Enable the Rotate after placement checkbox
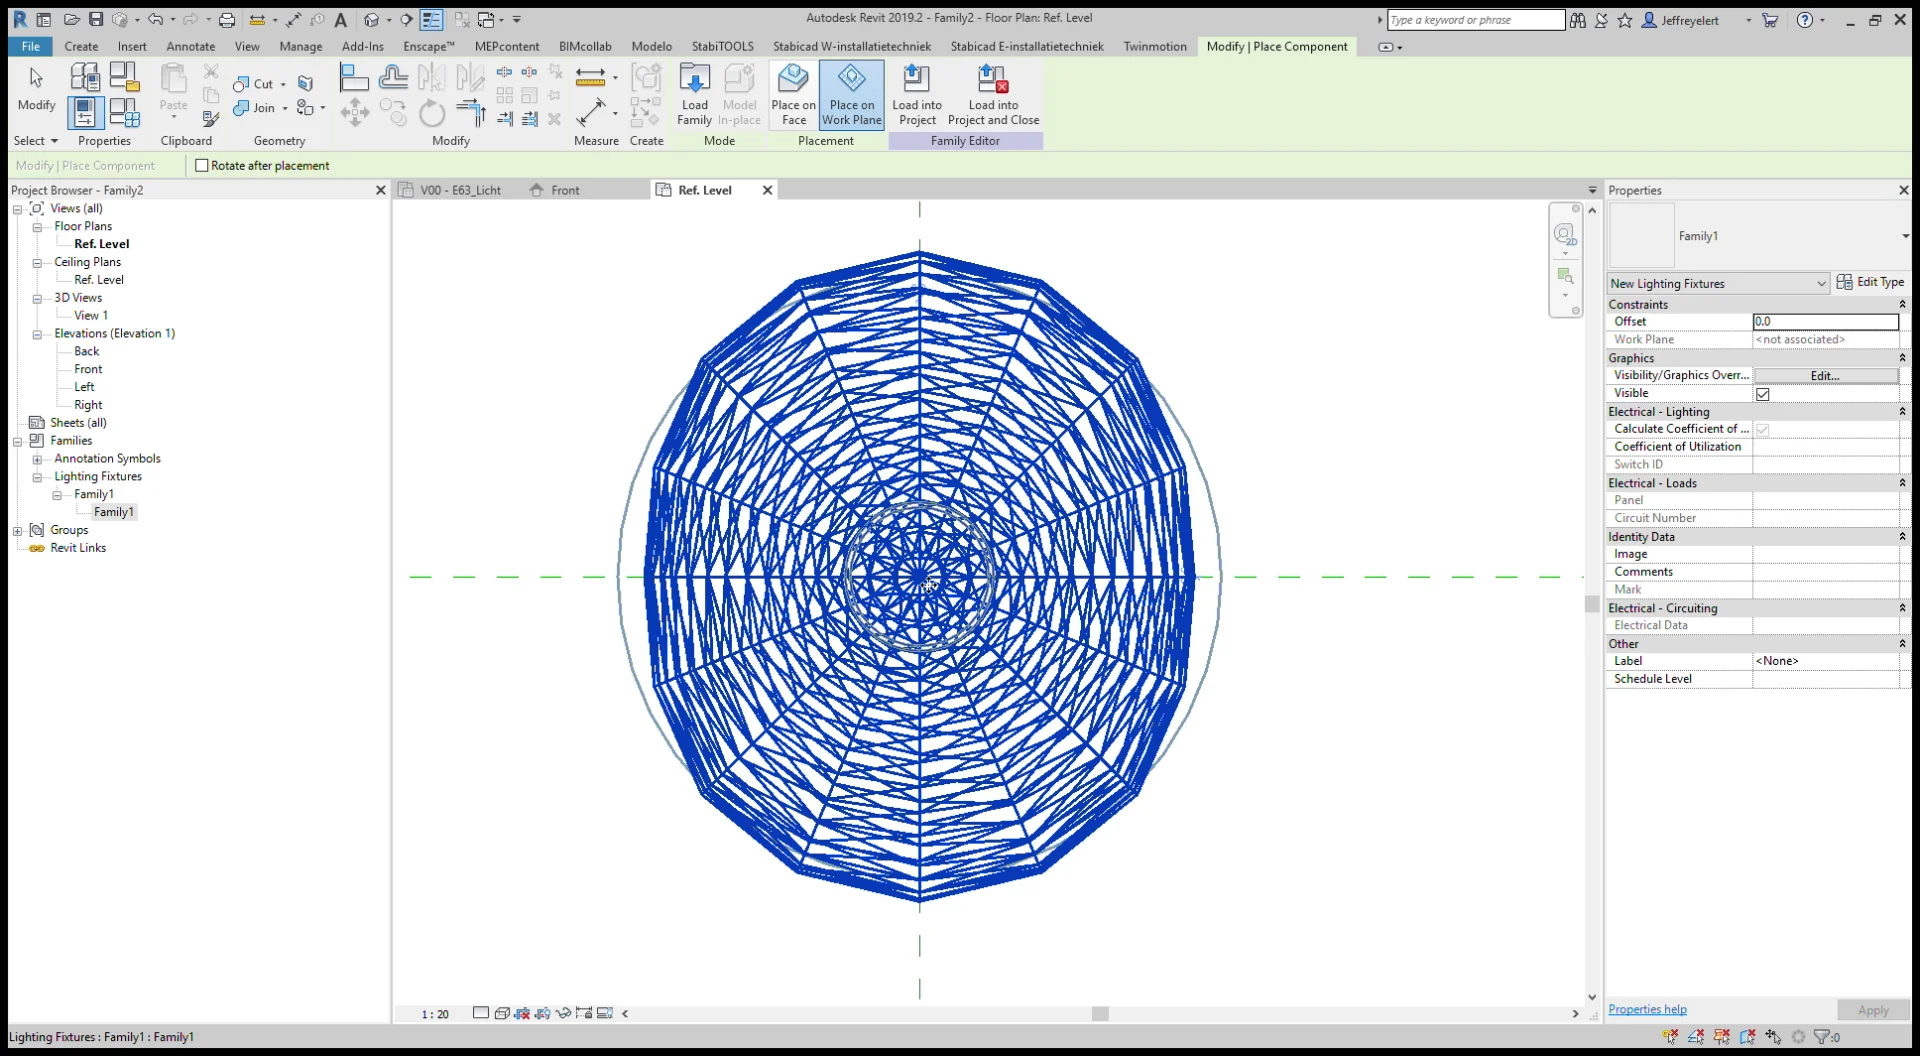The height and width of the screenshot is (1056, 1920). [x=203, y=165]
